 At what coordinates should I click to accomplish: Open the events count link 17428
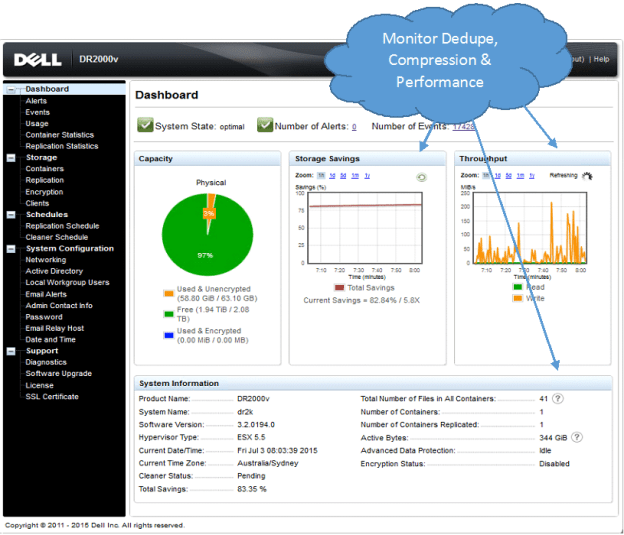click(x=464, y=126)
